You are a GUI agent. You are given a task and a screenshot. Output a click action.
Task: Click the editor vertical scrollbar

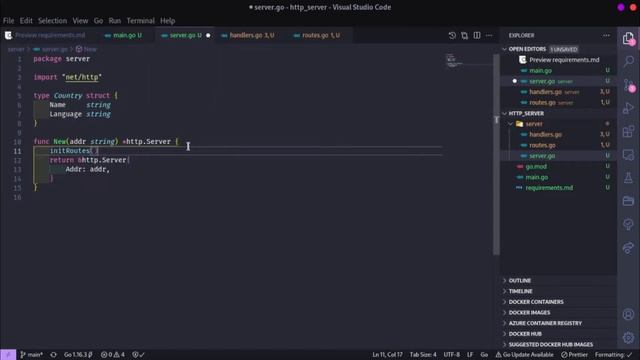point(496,154)
